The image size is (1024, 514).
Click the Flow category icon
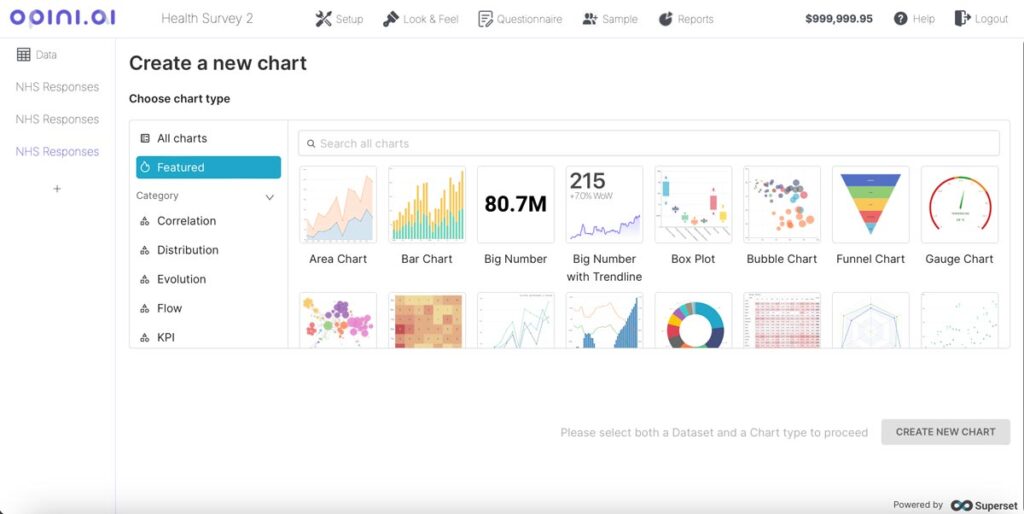click(145, 308)
